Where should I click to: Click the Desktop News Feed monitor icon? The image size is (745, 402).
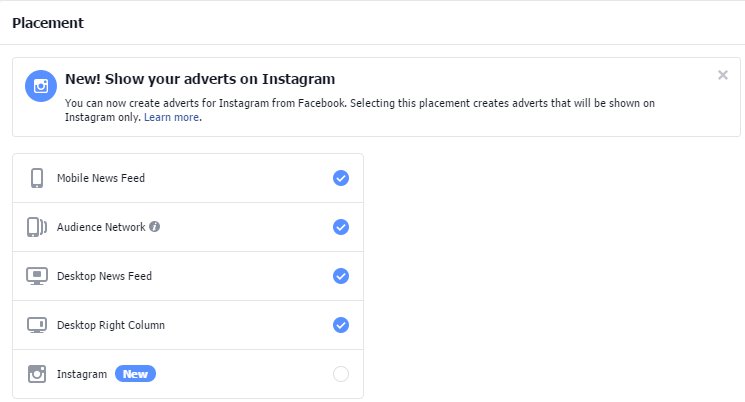37,276
